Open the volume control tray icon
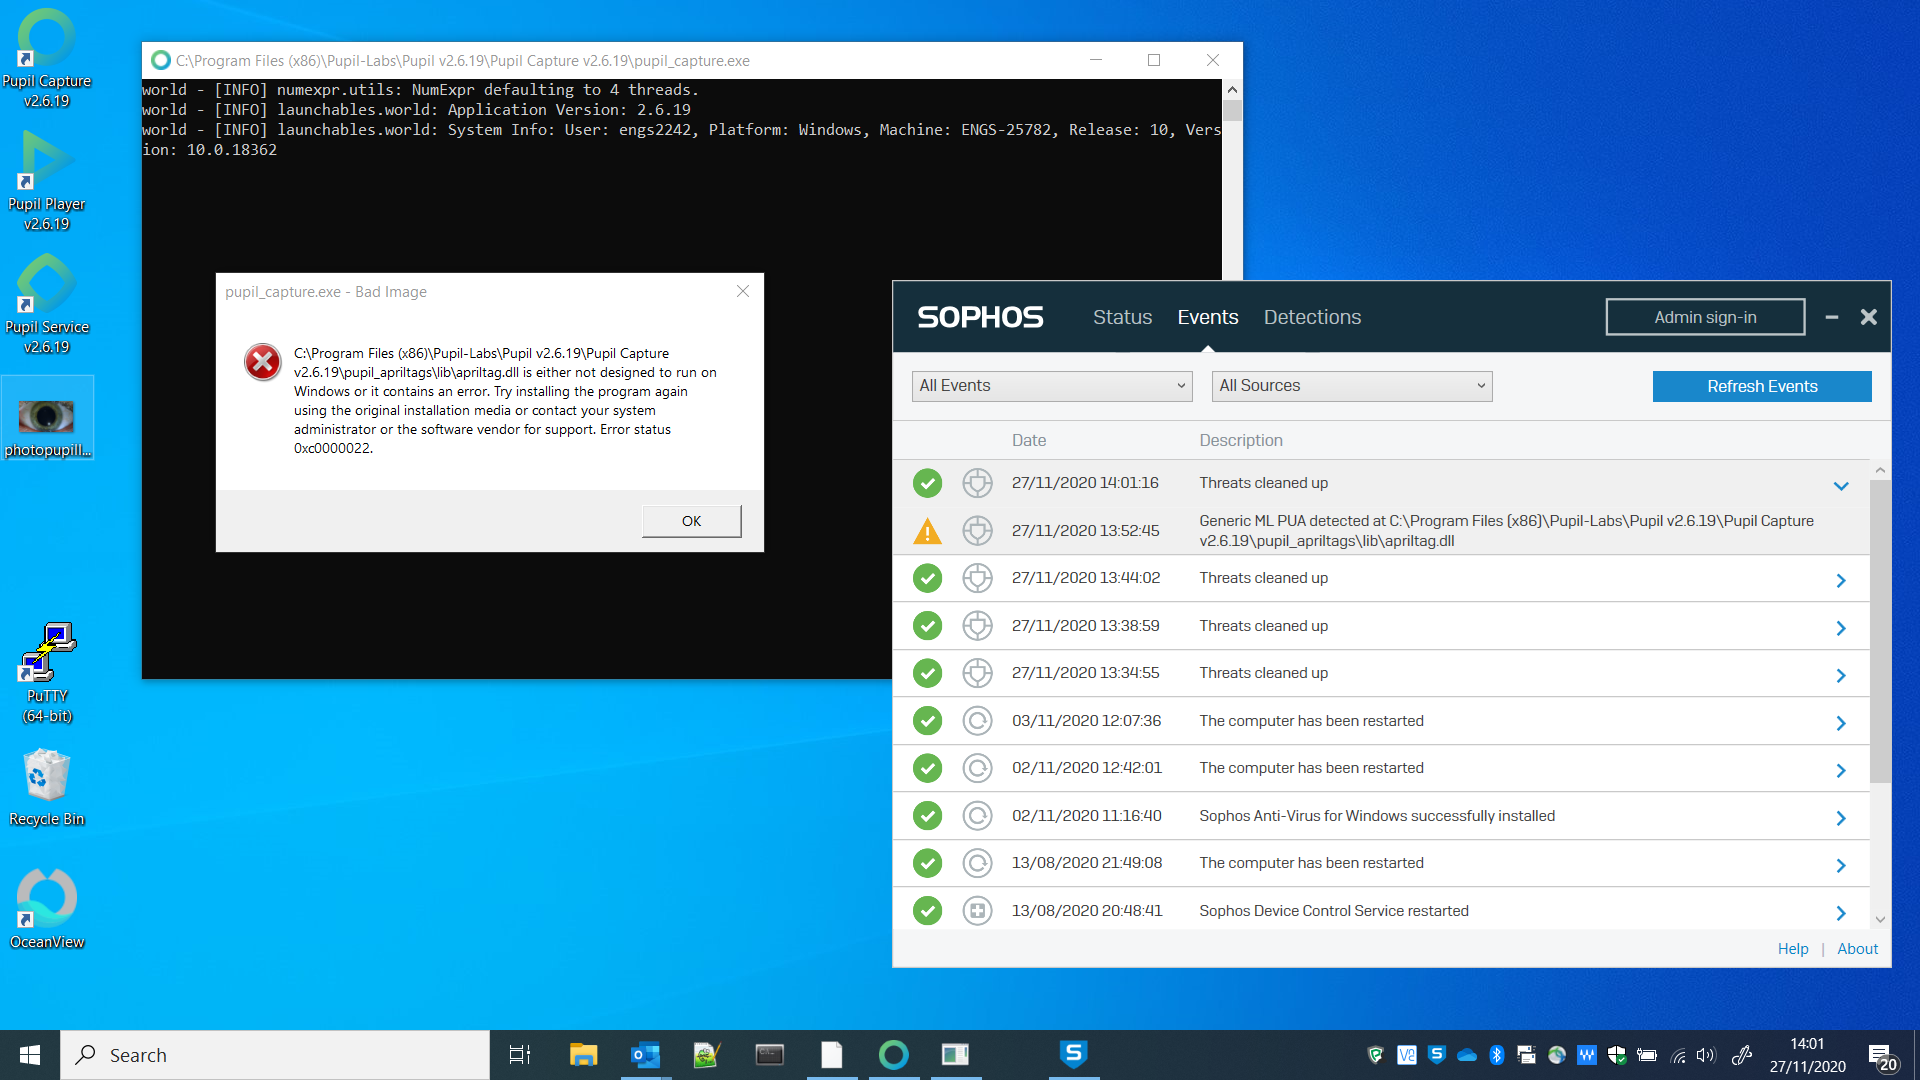1920x1080 pixels. point(1706,1055)
